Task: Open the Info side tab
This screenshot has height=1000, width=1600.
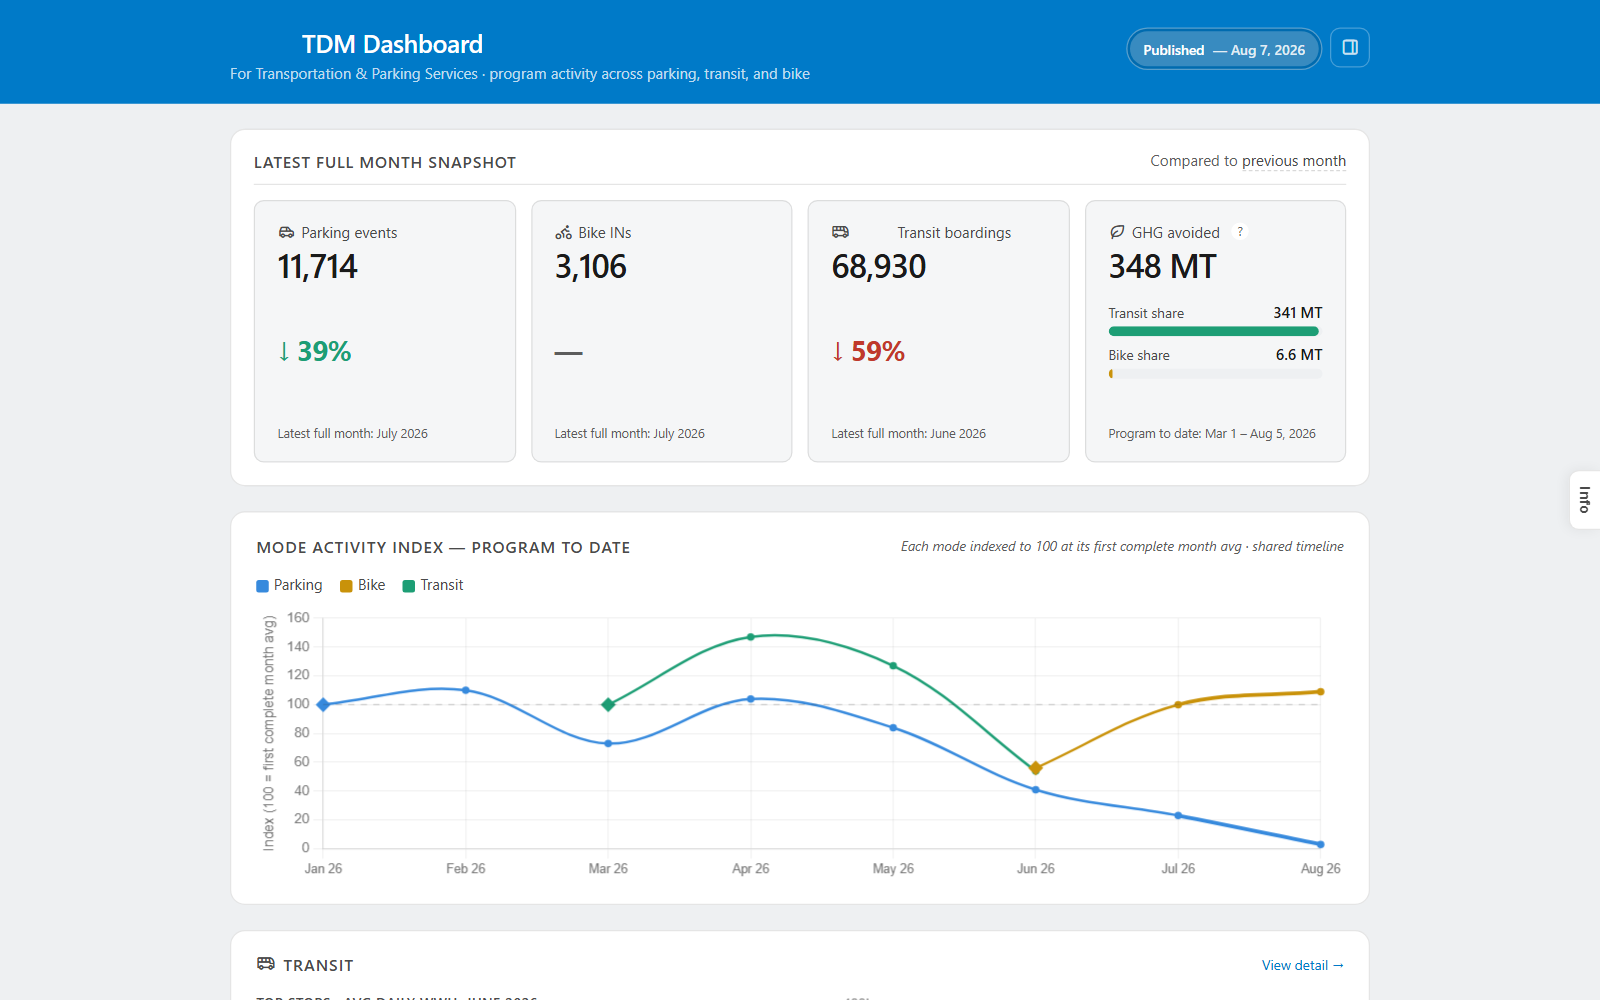Action: pos(1585,499)
